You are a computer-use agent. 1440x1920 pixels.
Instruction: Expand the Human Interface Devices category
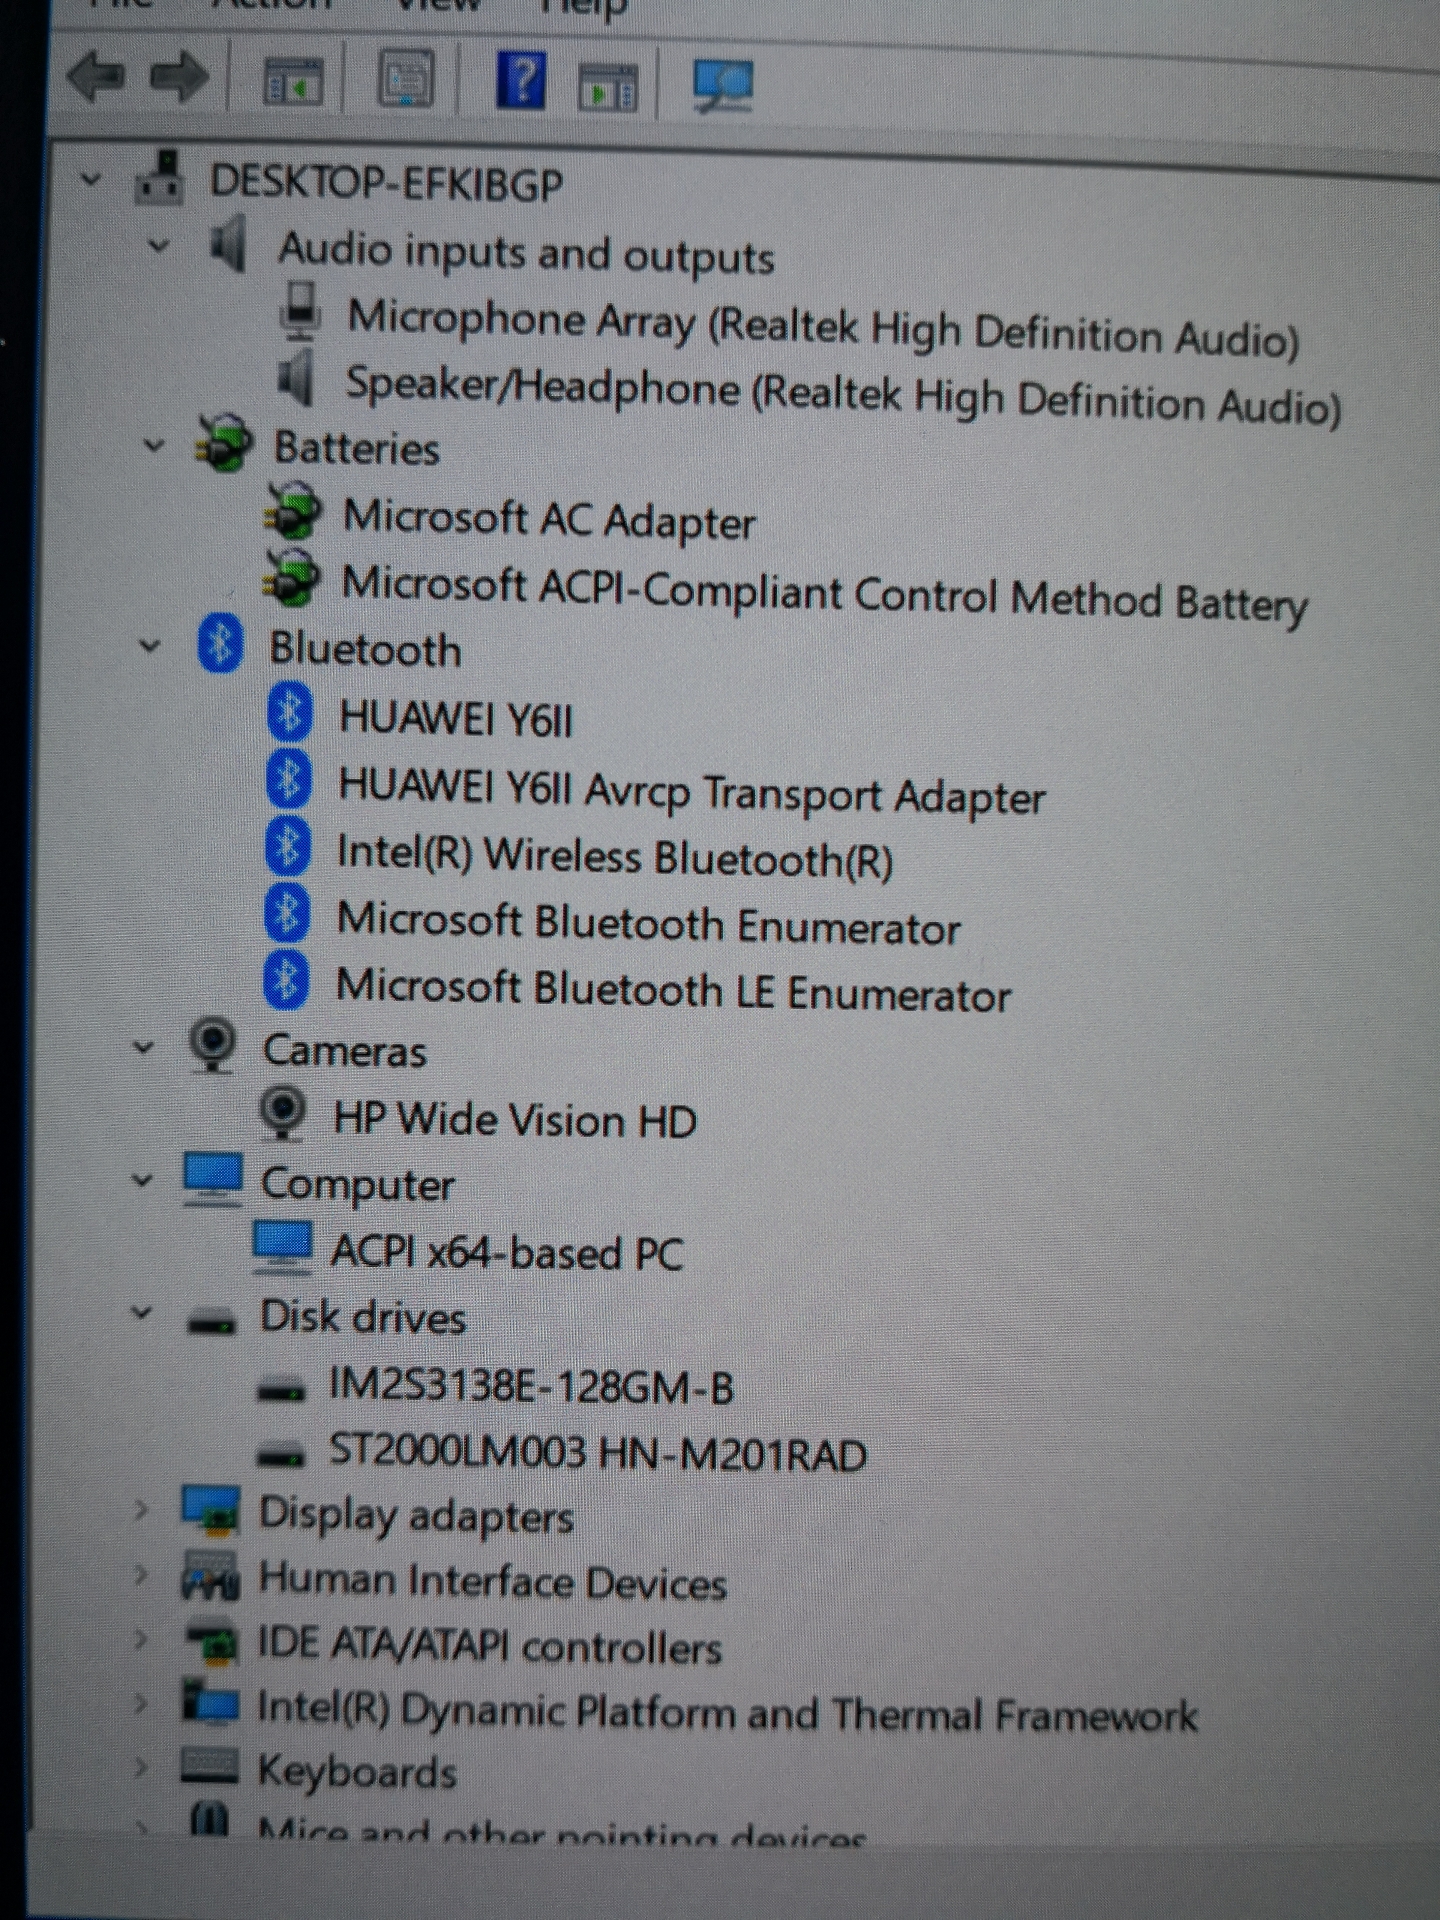pos(141,1576)
